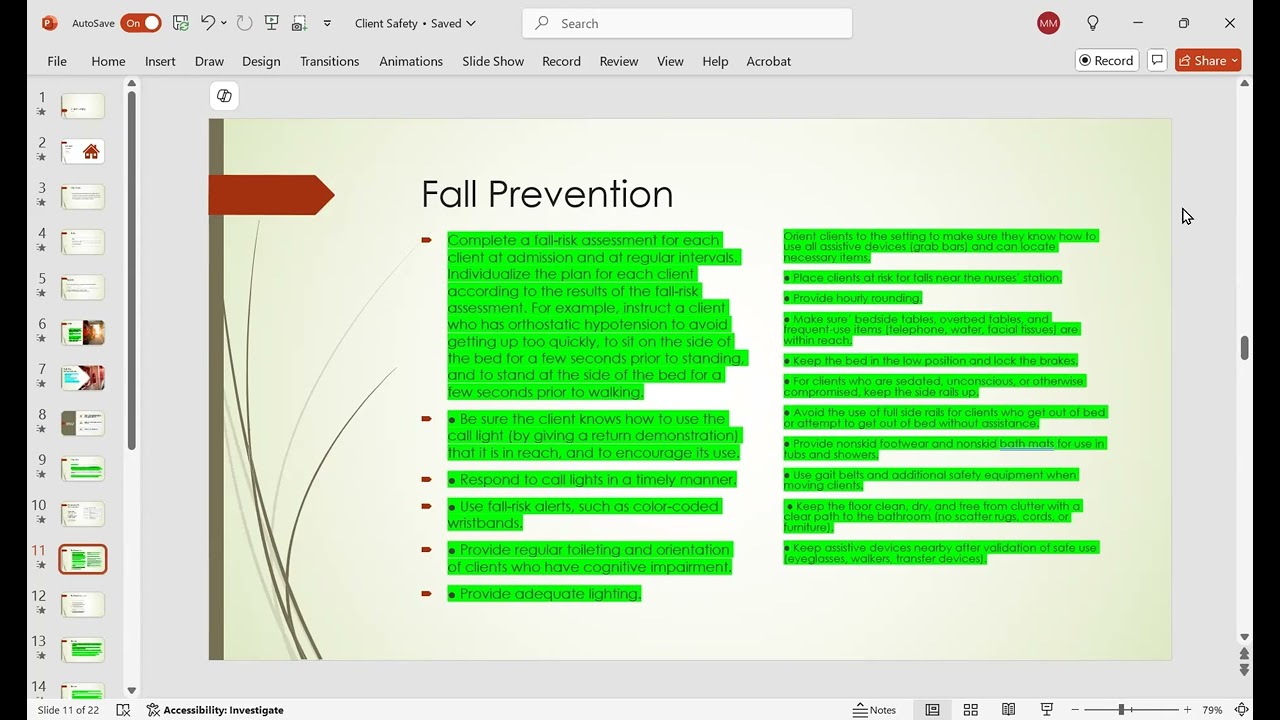Open the File menu
The width and height of the screenshot is (1280, 720).
click(x=57, y=61)
